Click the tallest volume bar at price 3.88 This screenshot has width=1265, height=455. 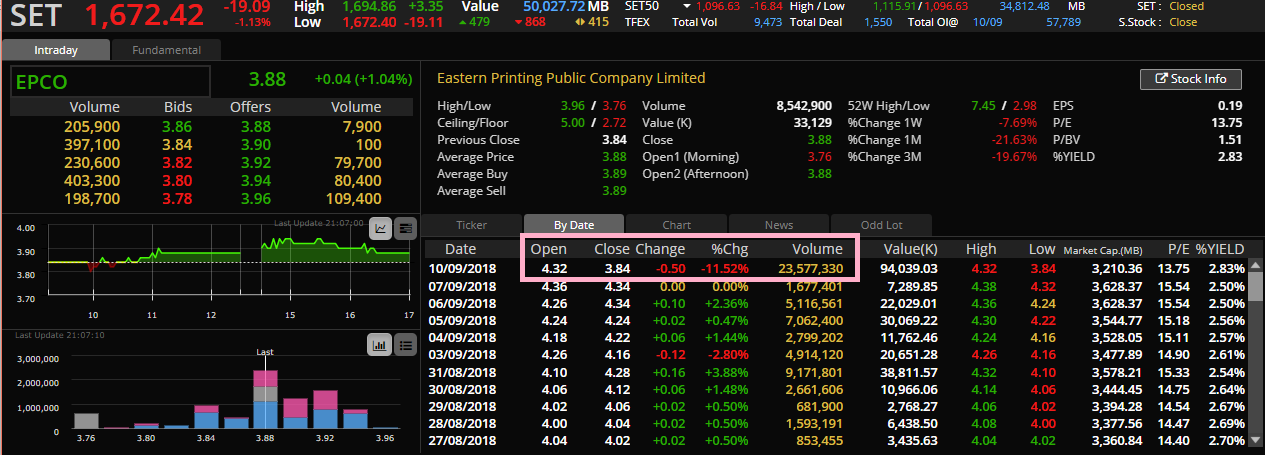point(265,399)
